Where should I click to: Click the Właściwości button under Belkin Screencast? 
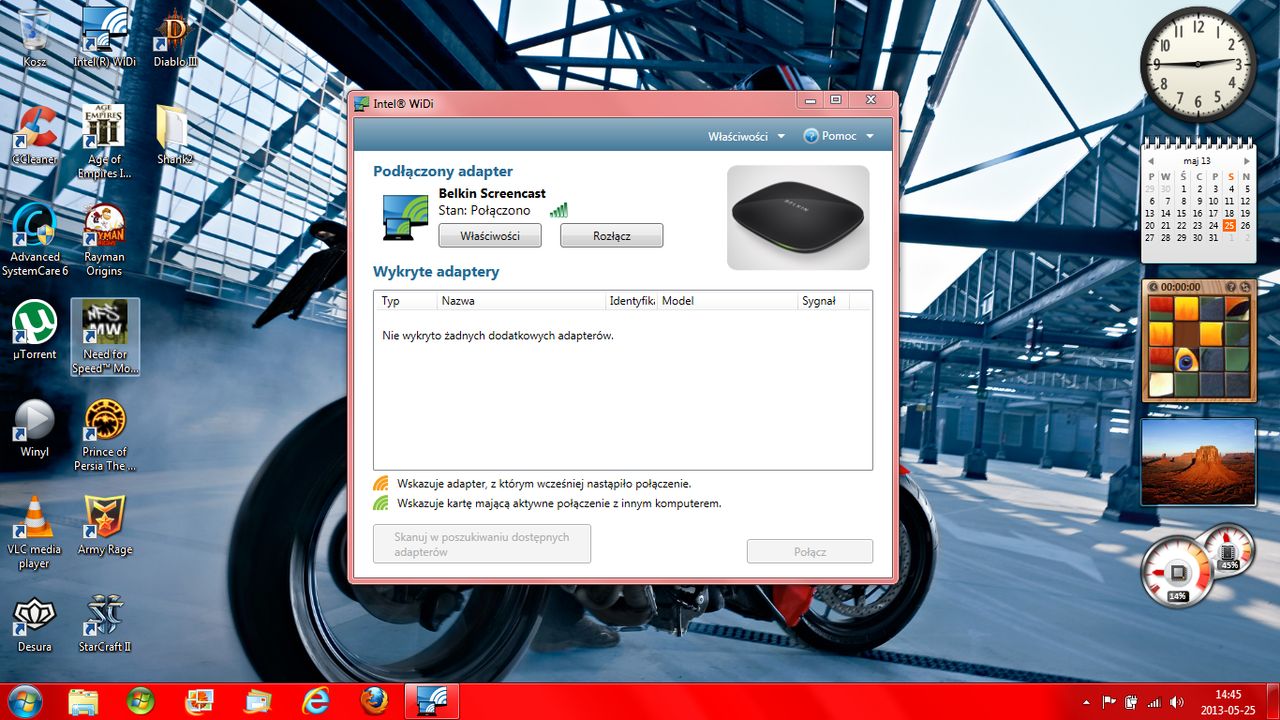pos(490,236)
